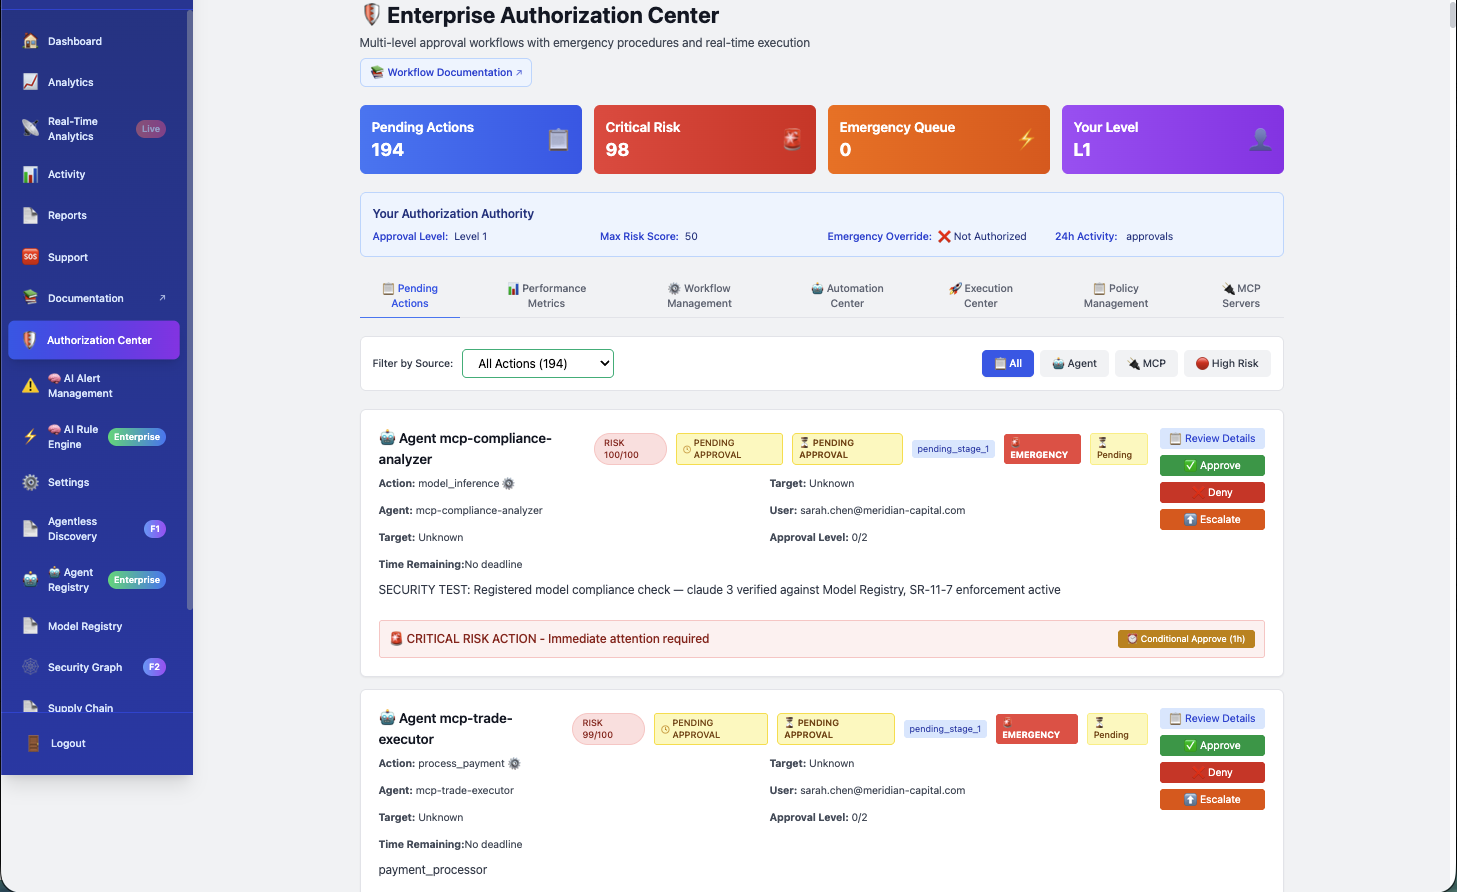Toggle the Agent filter
The width and height of the screenshot is (1457, 892).
point(1074,363)
